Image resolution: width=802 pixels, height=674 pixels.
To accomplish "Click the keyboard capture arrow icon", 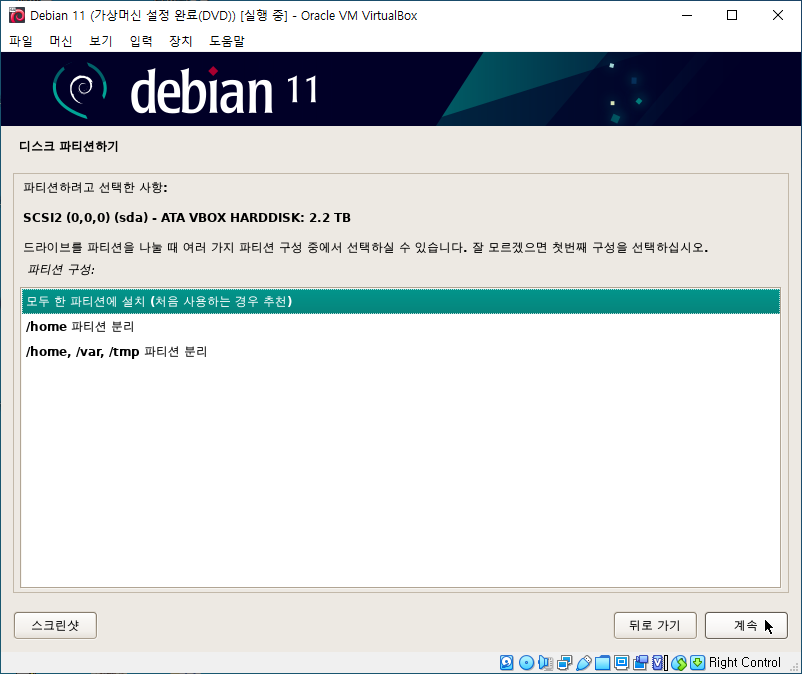I will 698,662.
